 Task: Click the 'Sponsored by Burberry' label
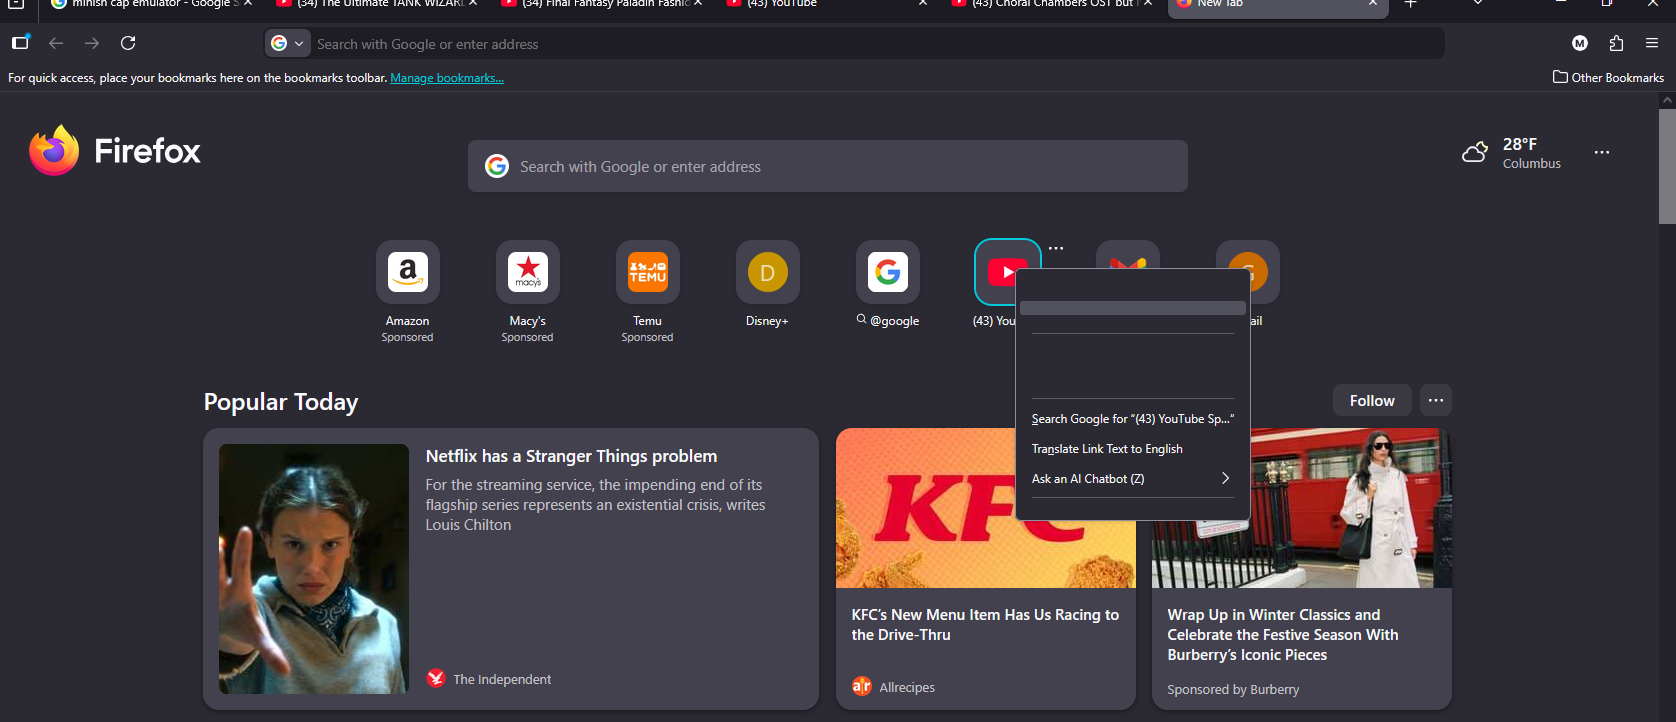coord(1233,689)
